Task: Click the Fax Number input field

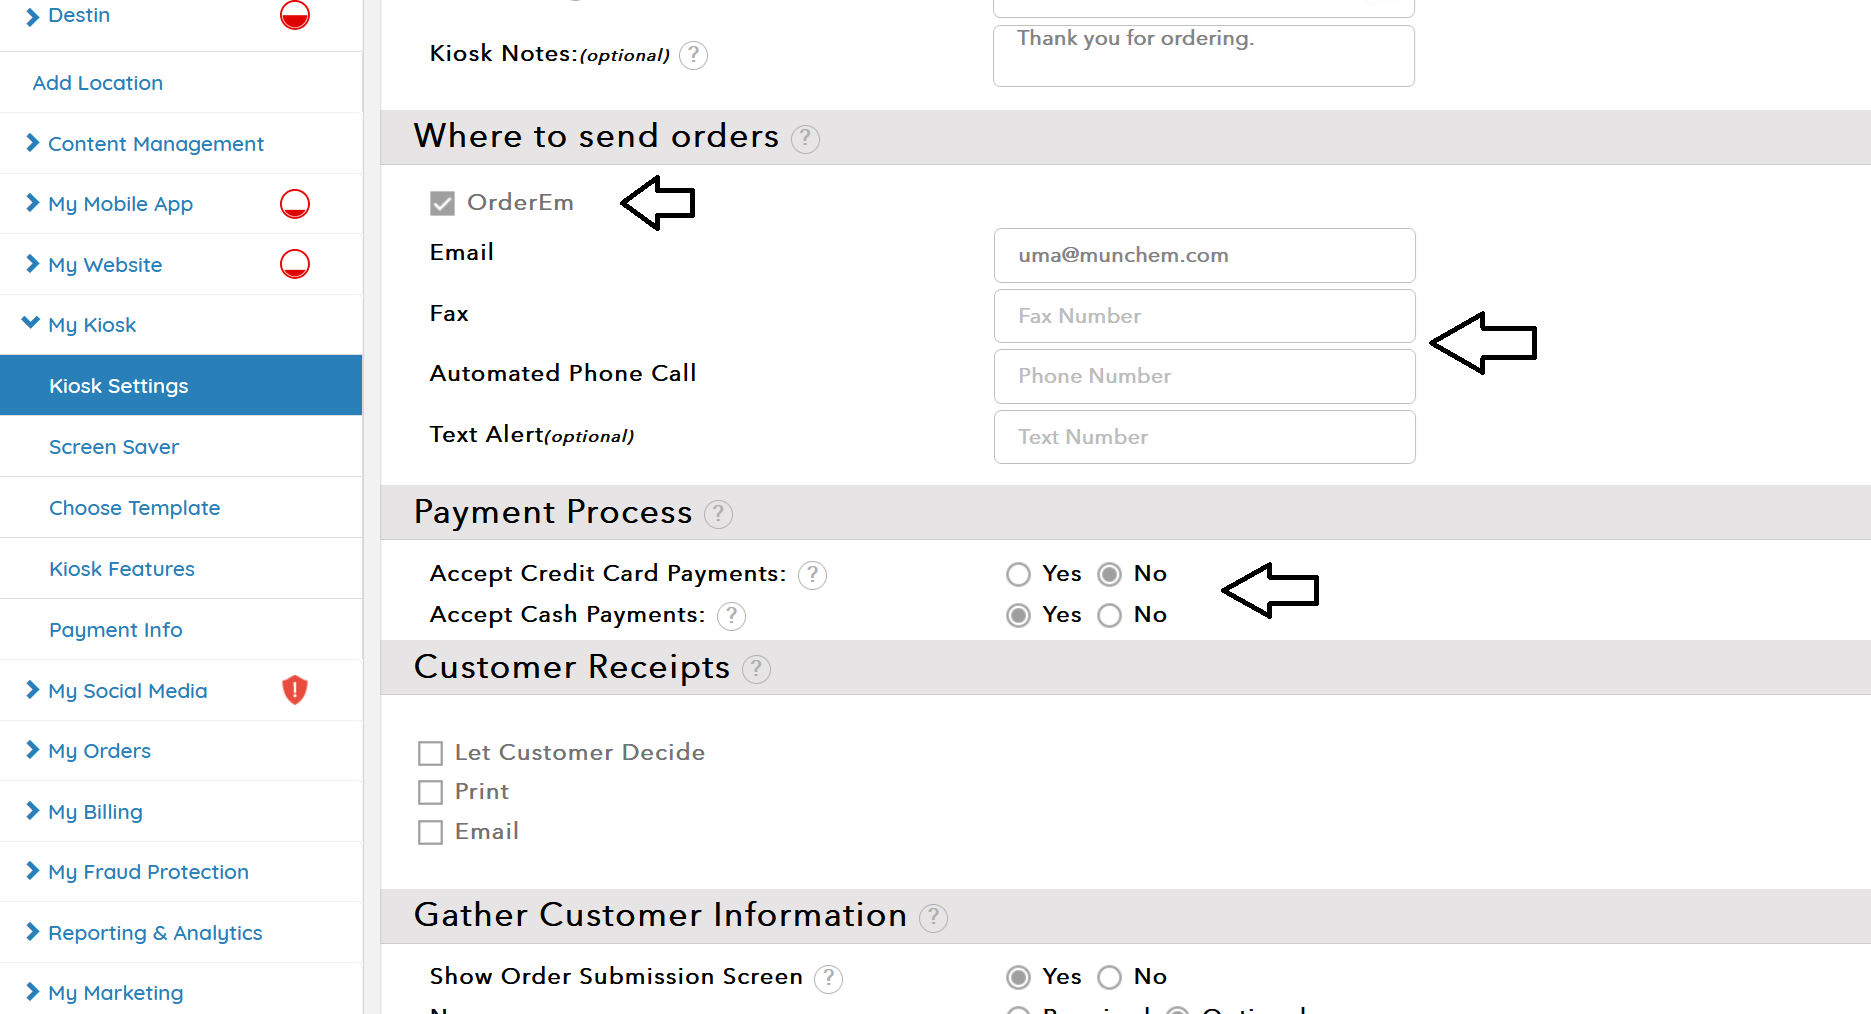Action: pos(1204,316)
